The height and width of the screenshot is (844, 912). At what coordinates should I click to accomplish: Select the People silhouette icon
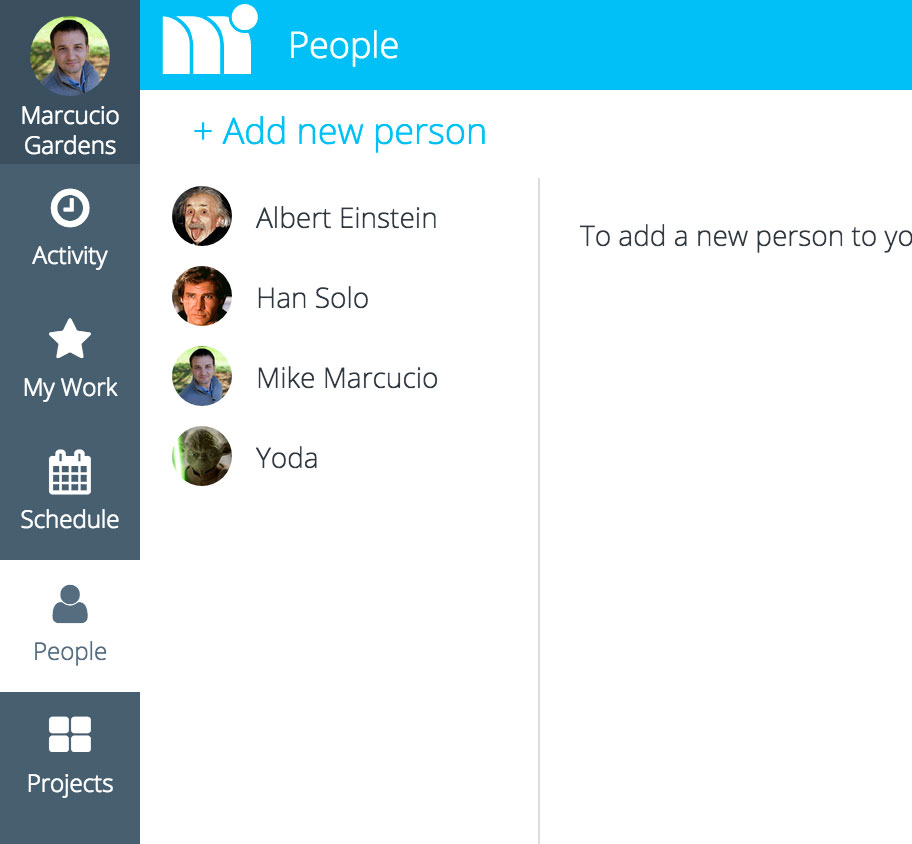click(70, 604)
